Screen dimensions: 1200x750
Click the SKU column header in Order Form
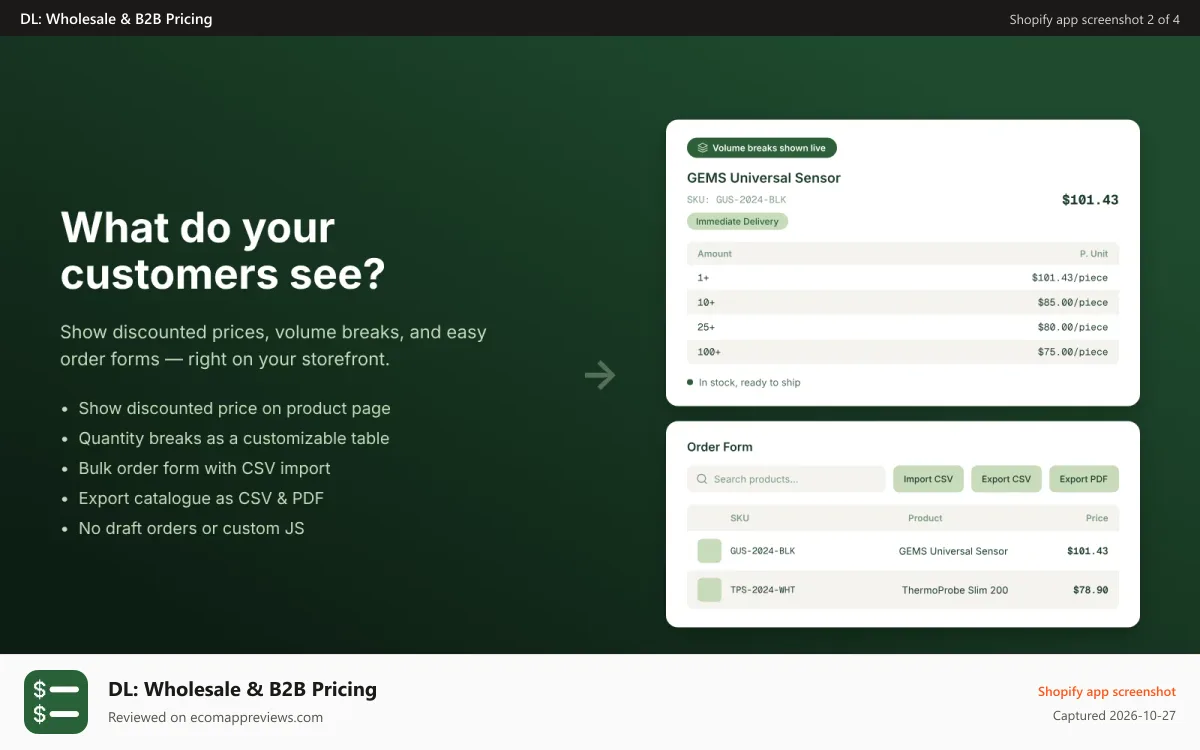coord(740,518)
